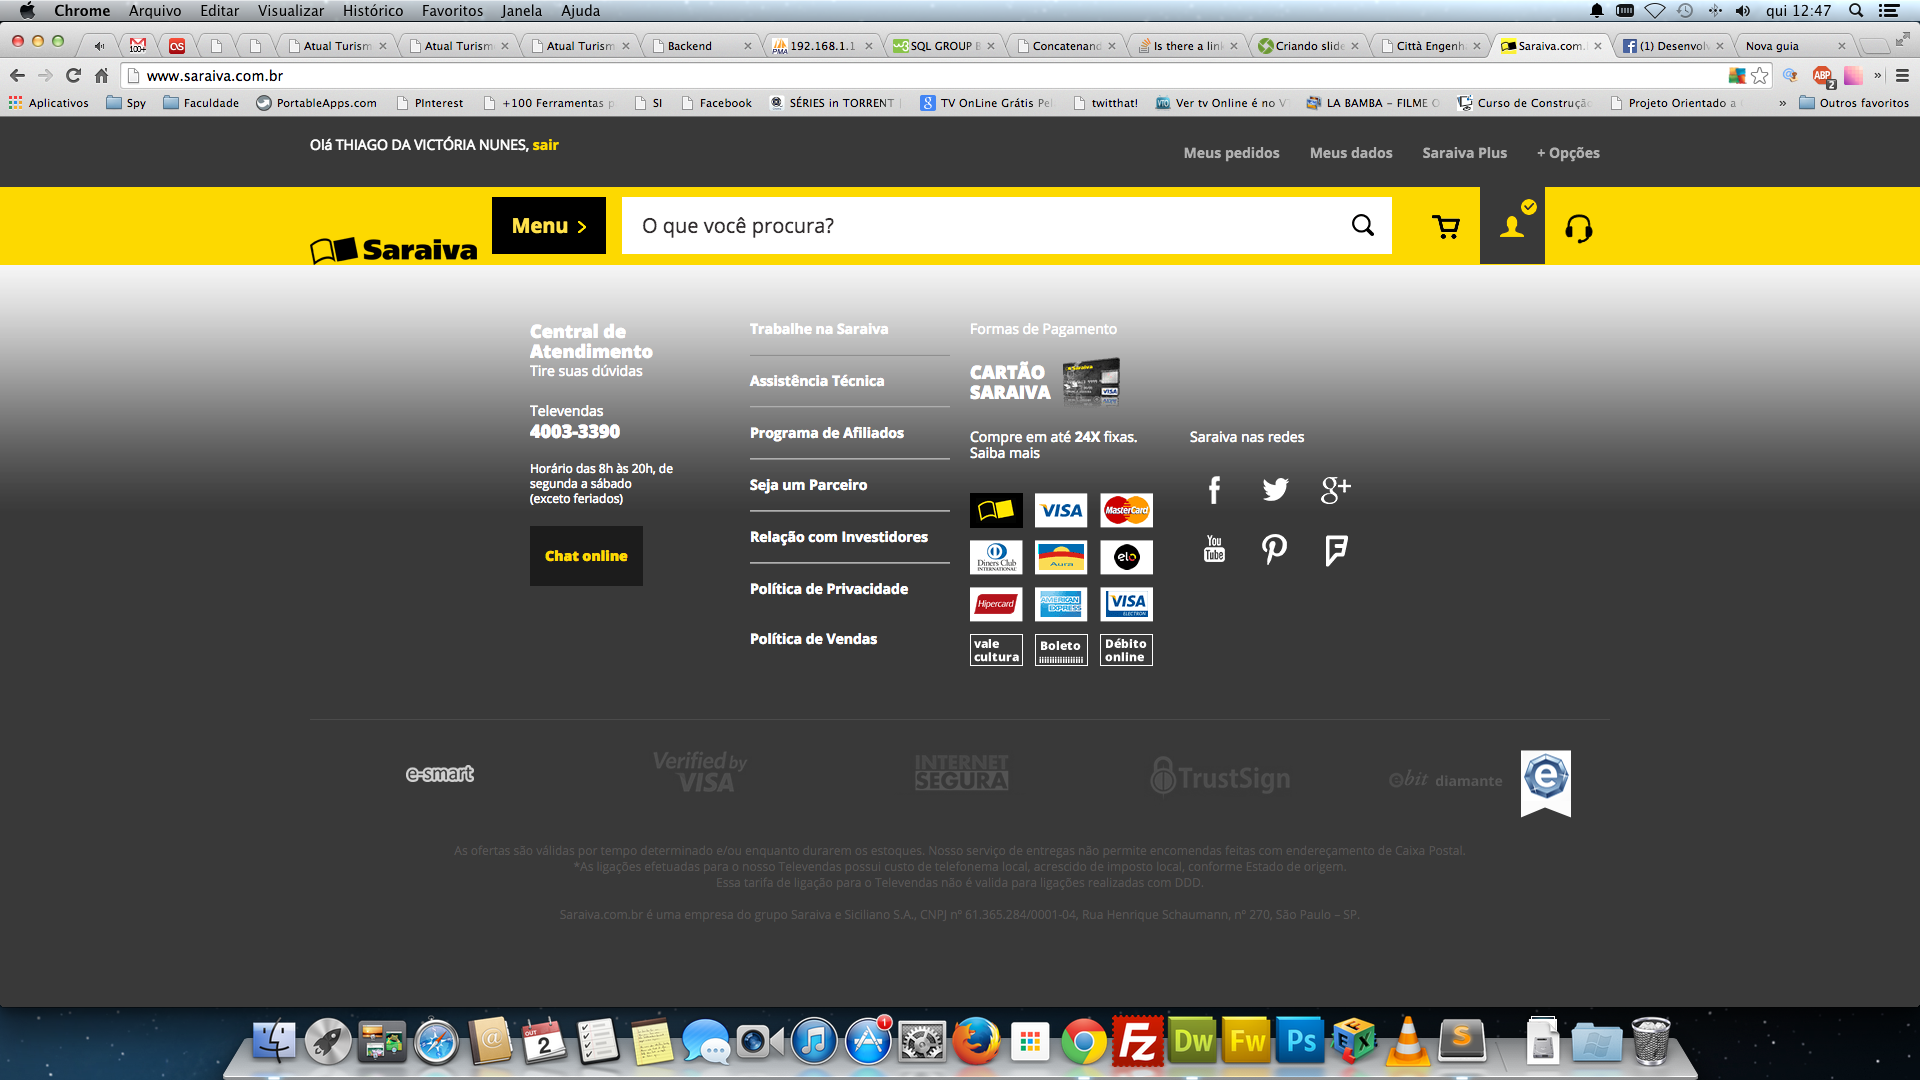Click the TrustSign seal
Image resolution: width=1920 pixels, height=1080 pixels.
[x=1220, y=776]
